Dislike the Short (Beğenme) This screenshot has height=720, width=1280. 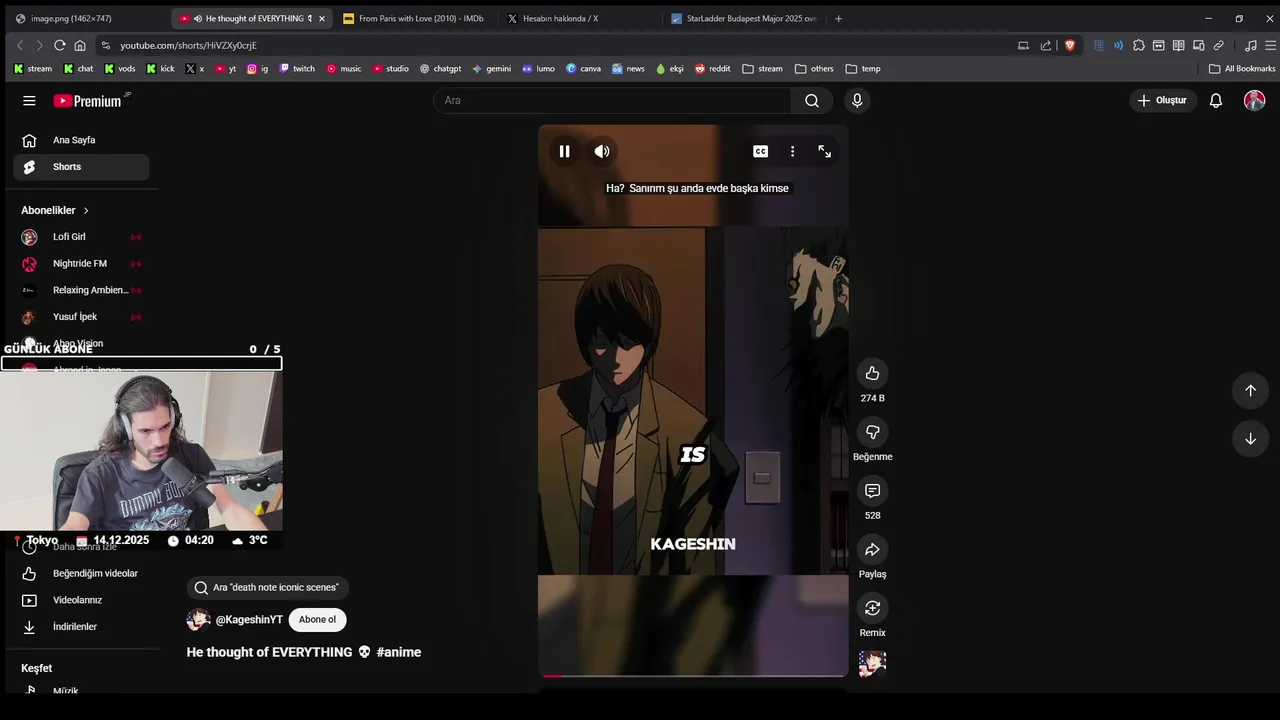coord(872,432)
